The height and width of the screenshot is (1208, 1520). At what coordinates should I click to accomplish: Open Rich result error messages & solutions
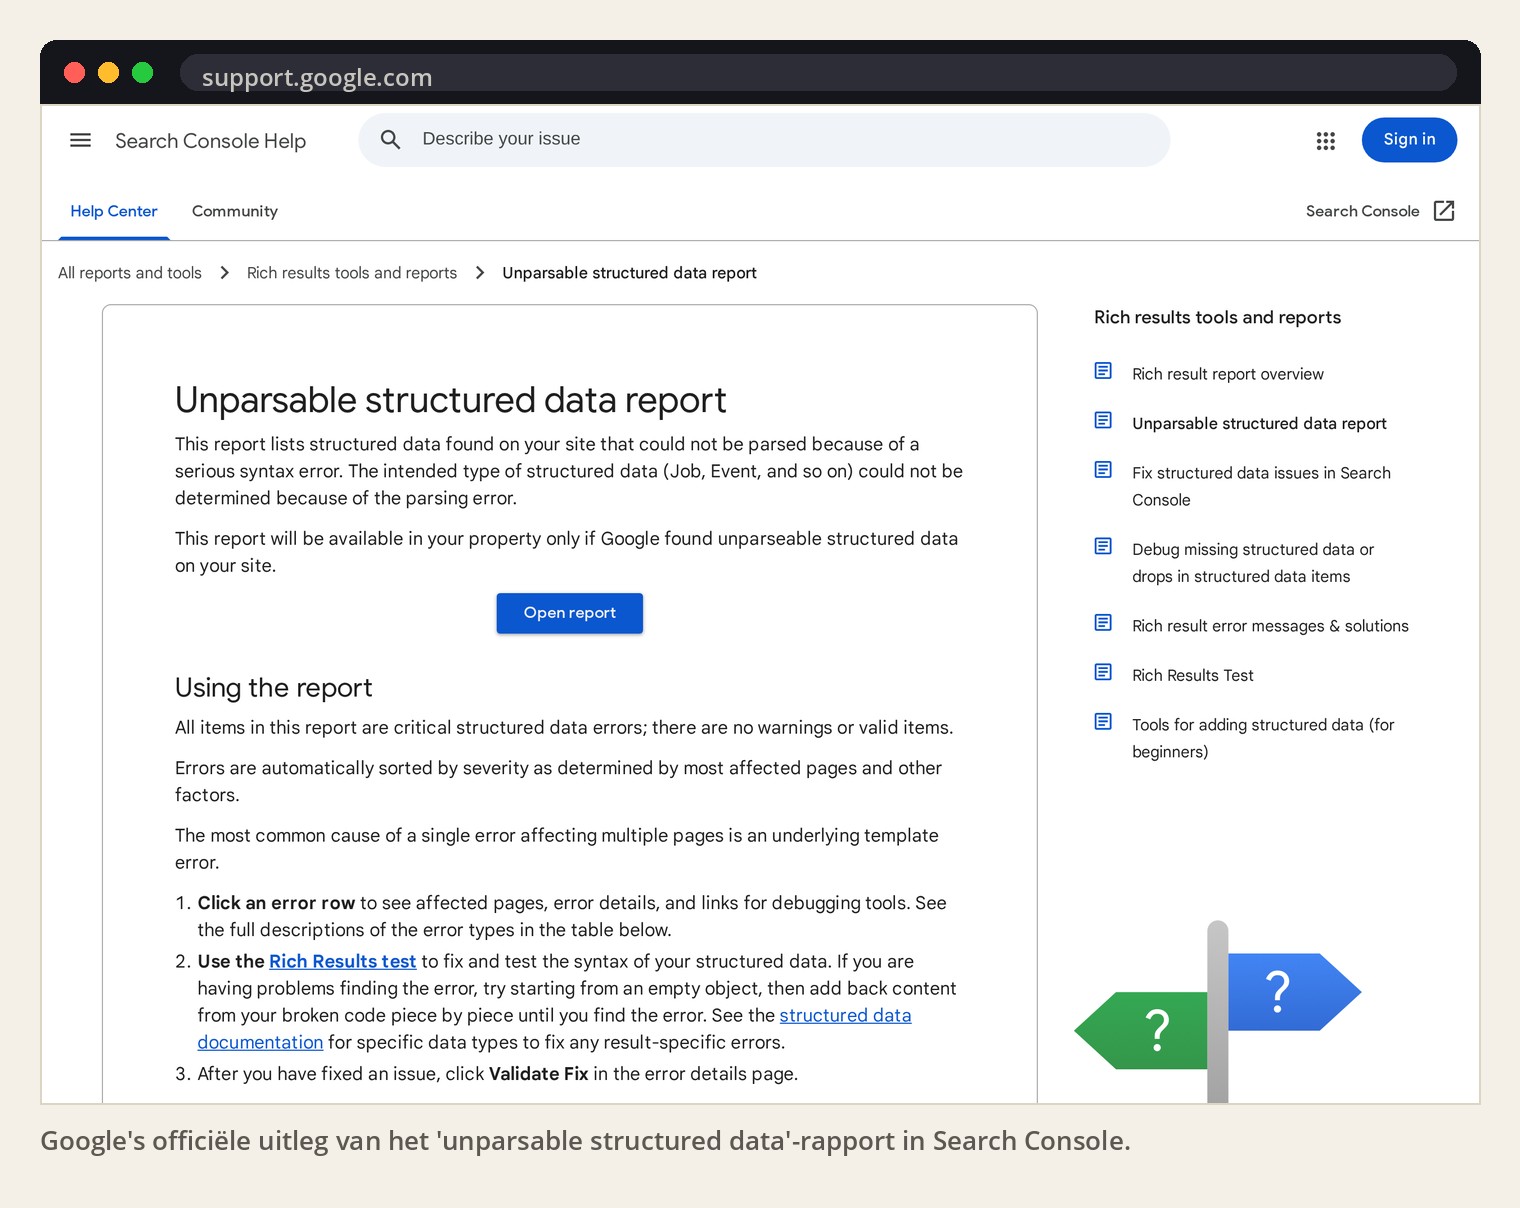coord(1270,626)
